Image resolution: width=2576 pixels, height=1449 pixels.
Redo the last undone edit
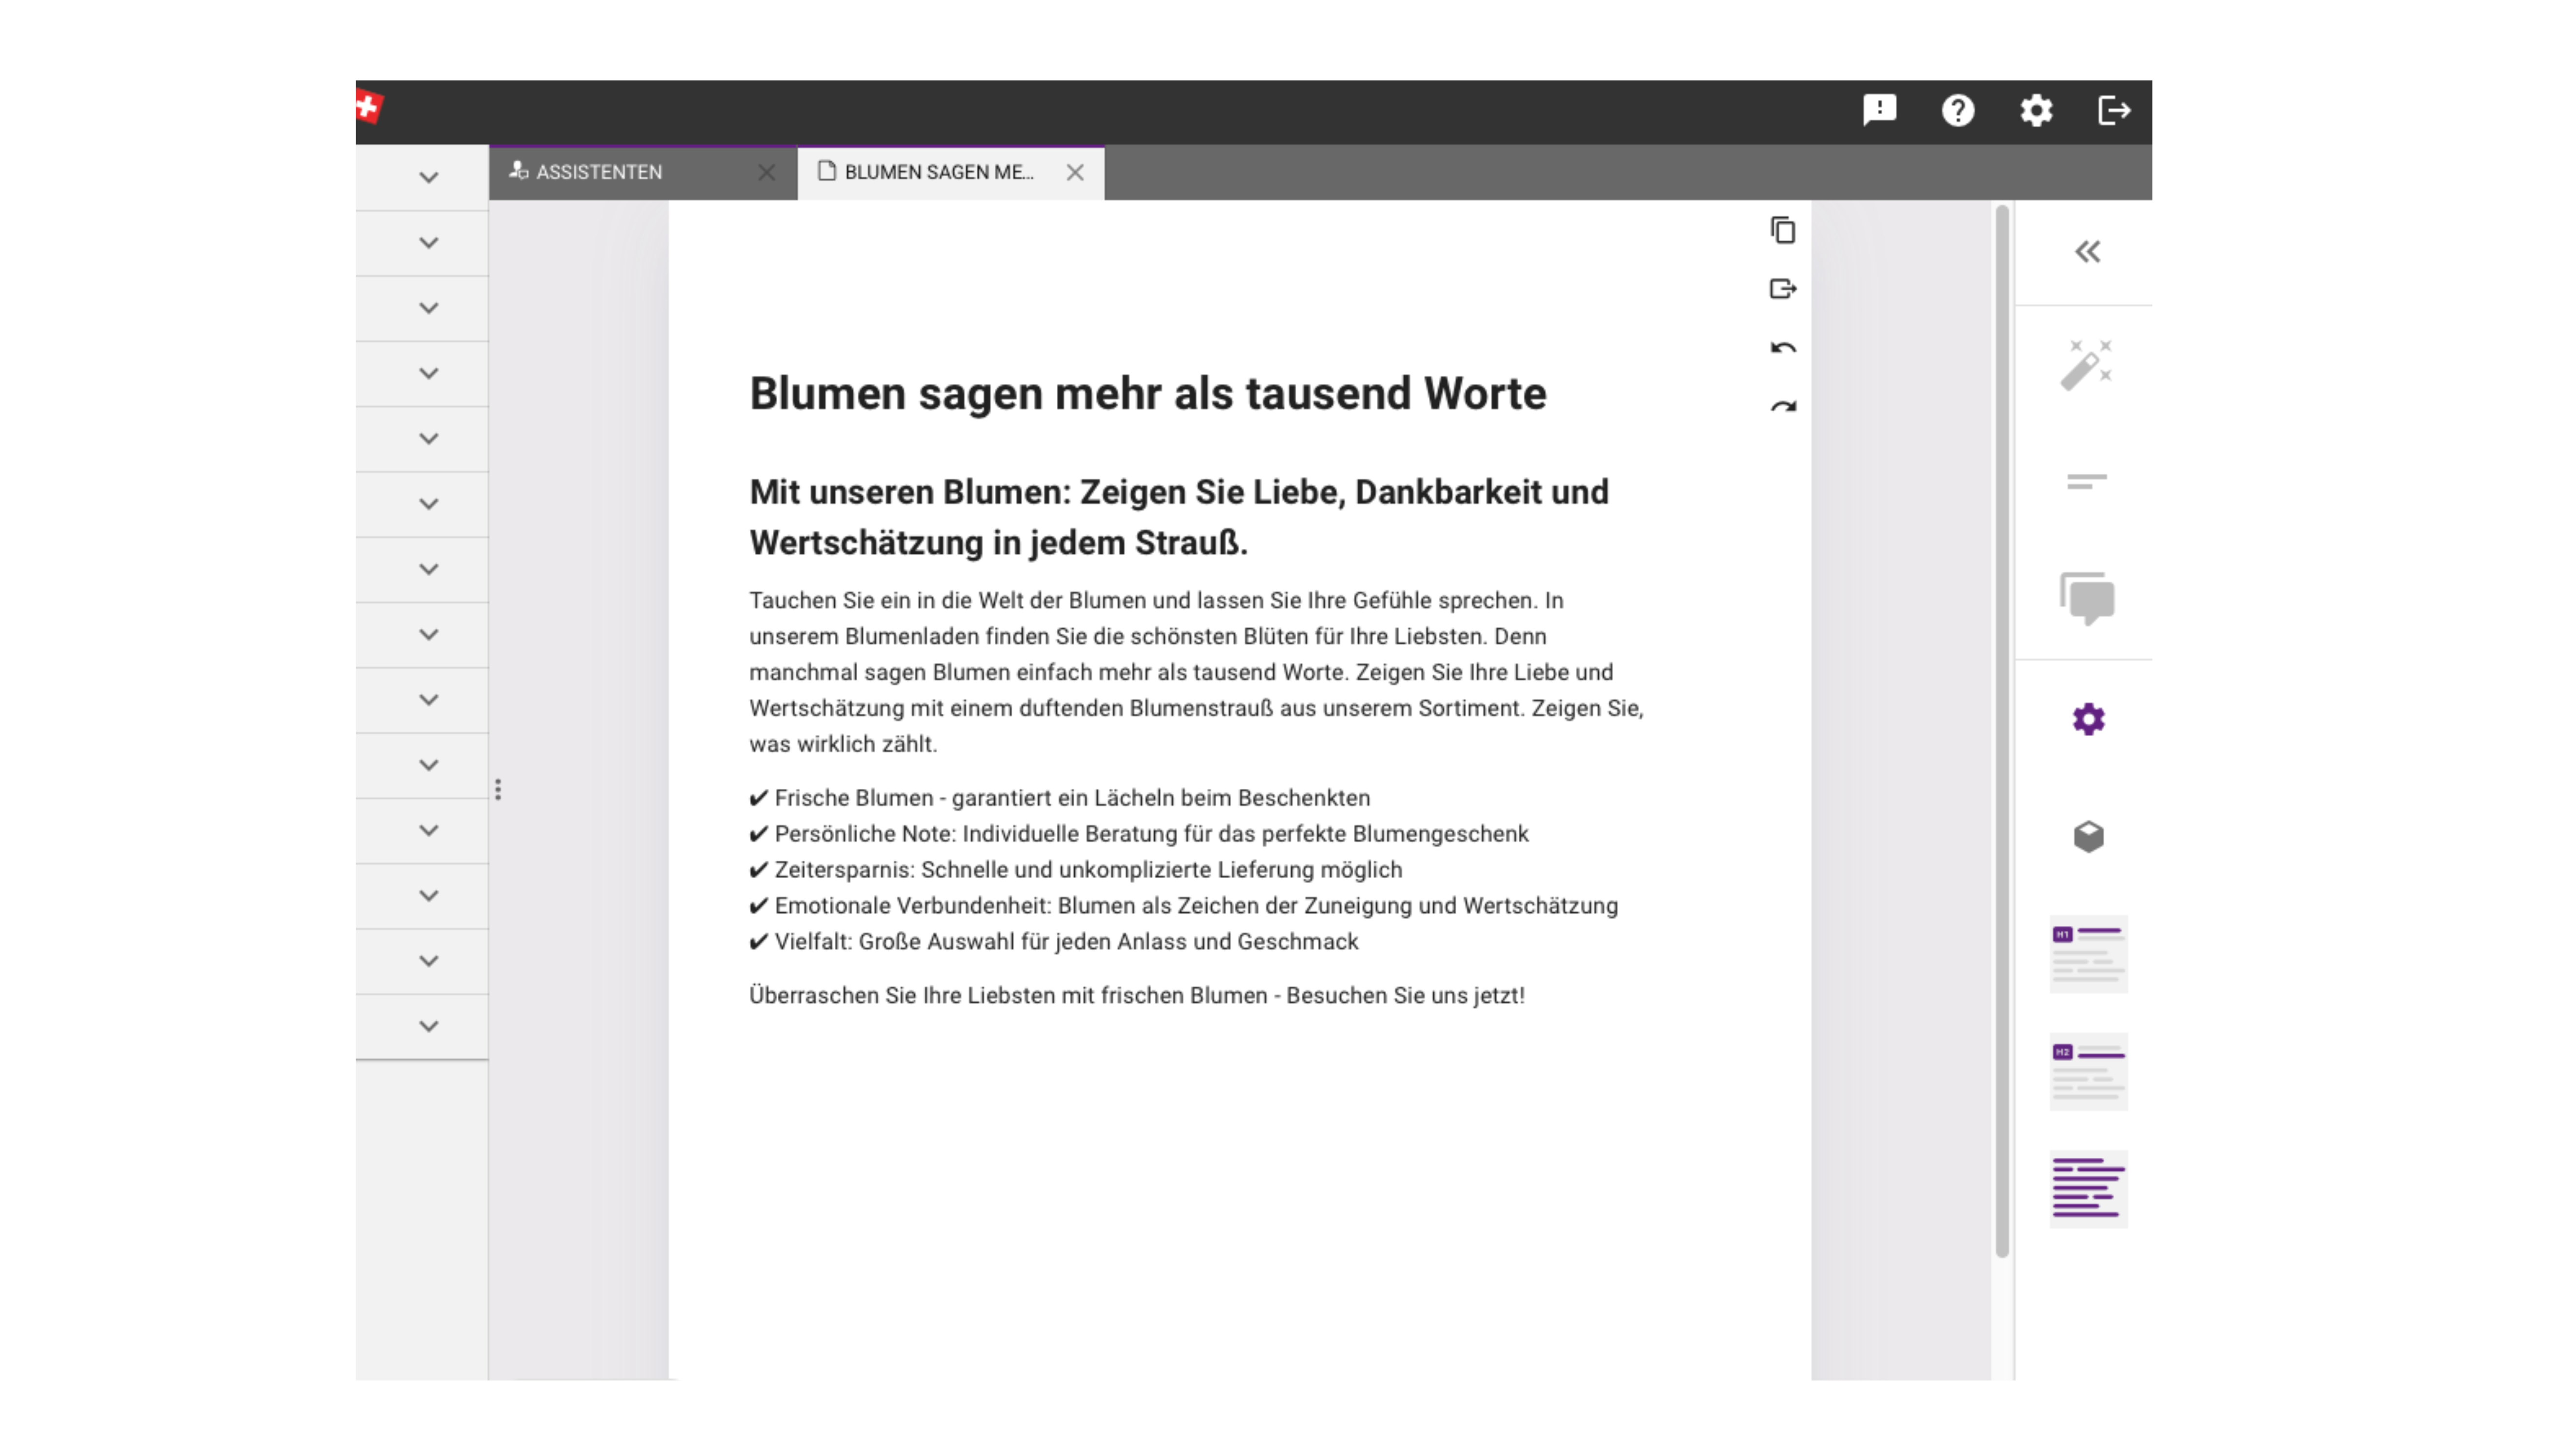[1782, 406]
